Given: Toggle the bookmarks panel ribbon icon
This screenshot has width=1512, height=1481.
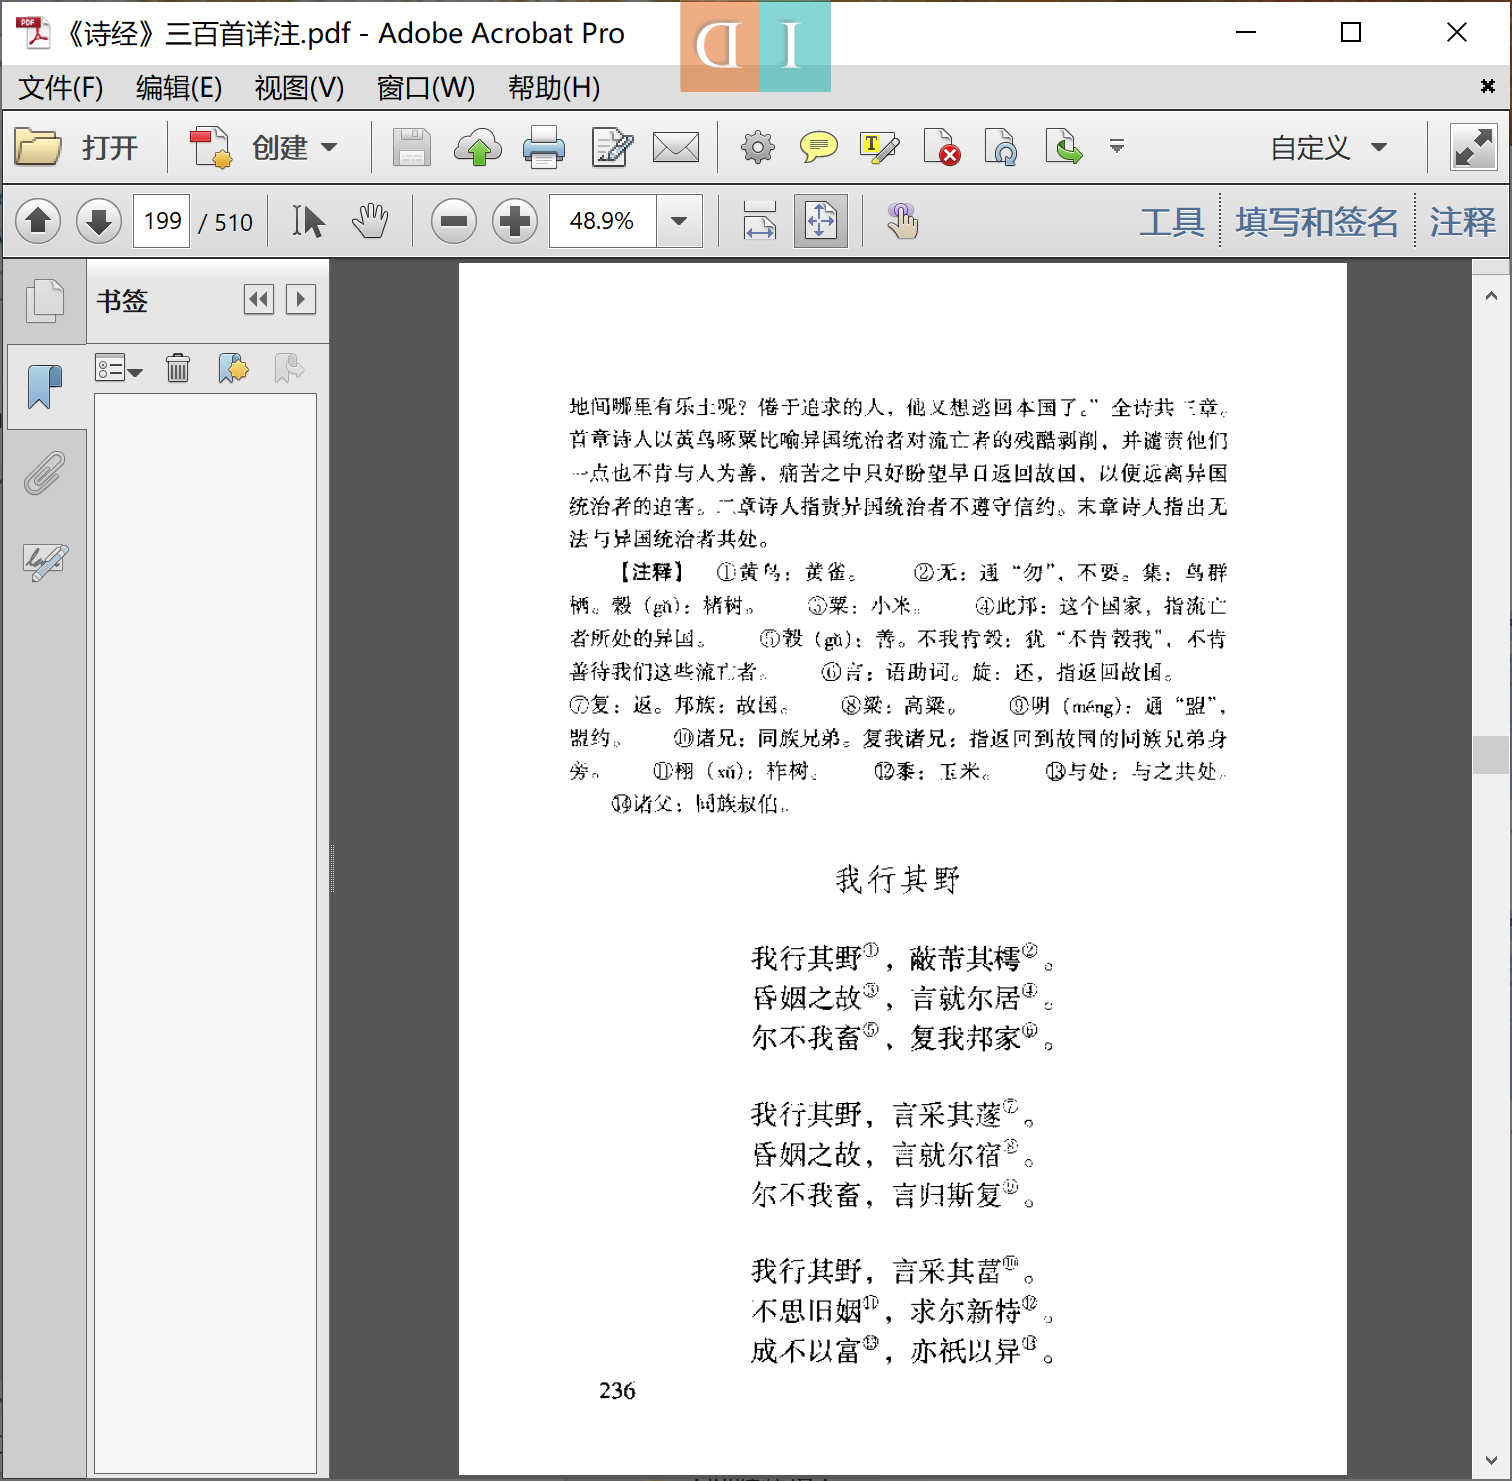Looking at the screenshot, I should pyautogui.click(x=45, y=387).
